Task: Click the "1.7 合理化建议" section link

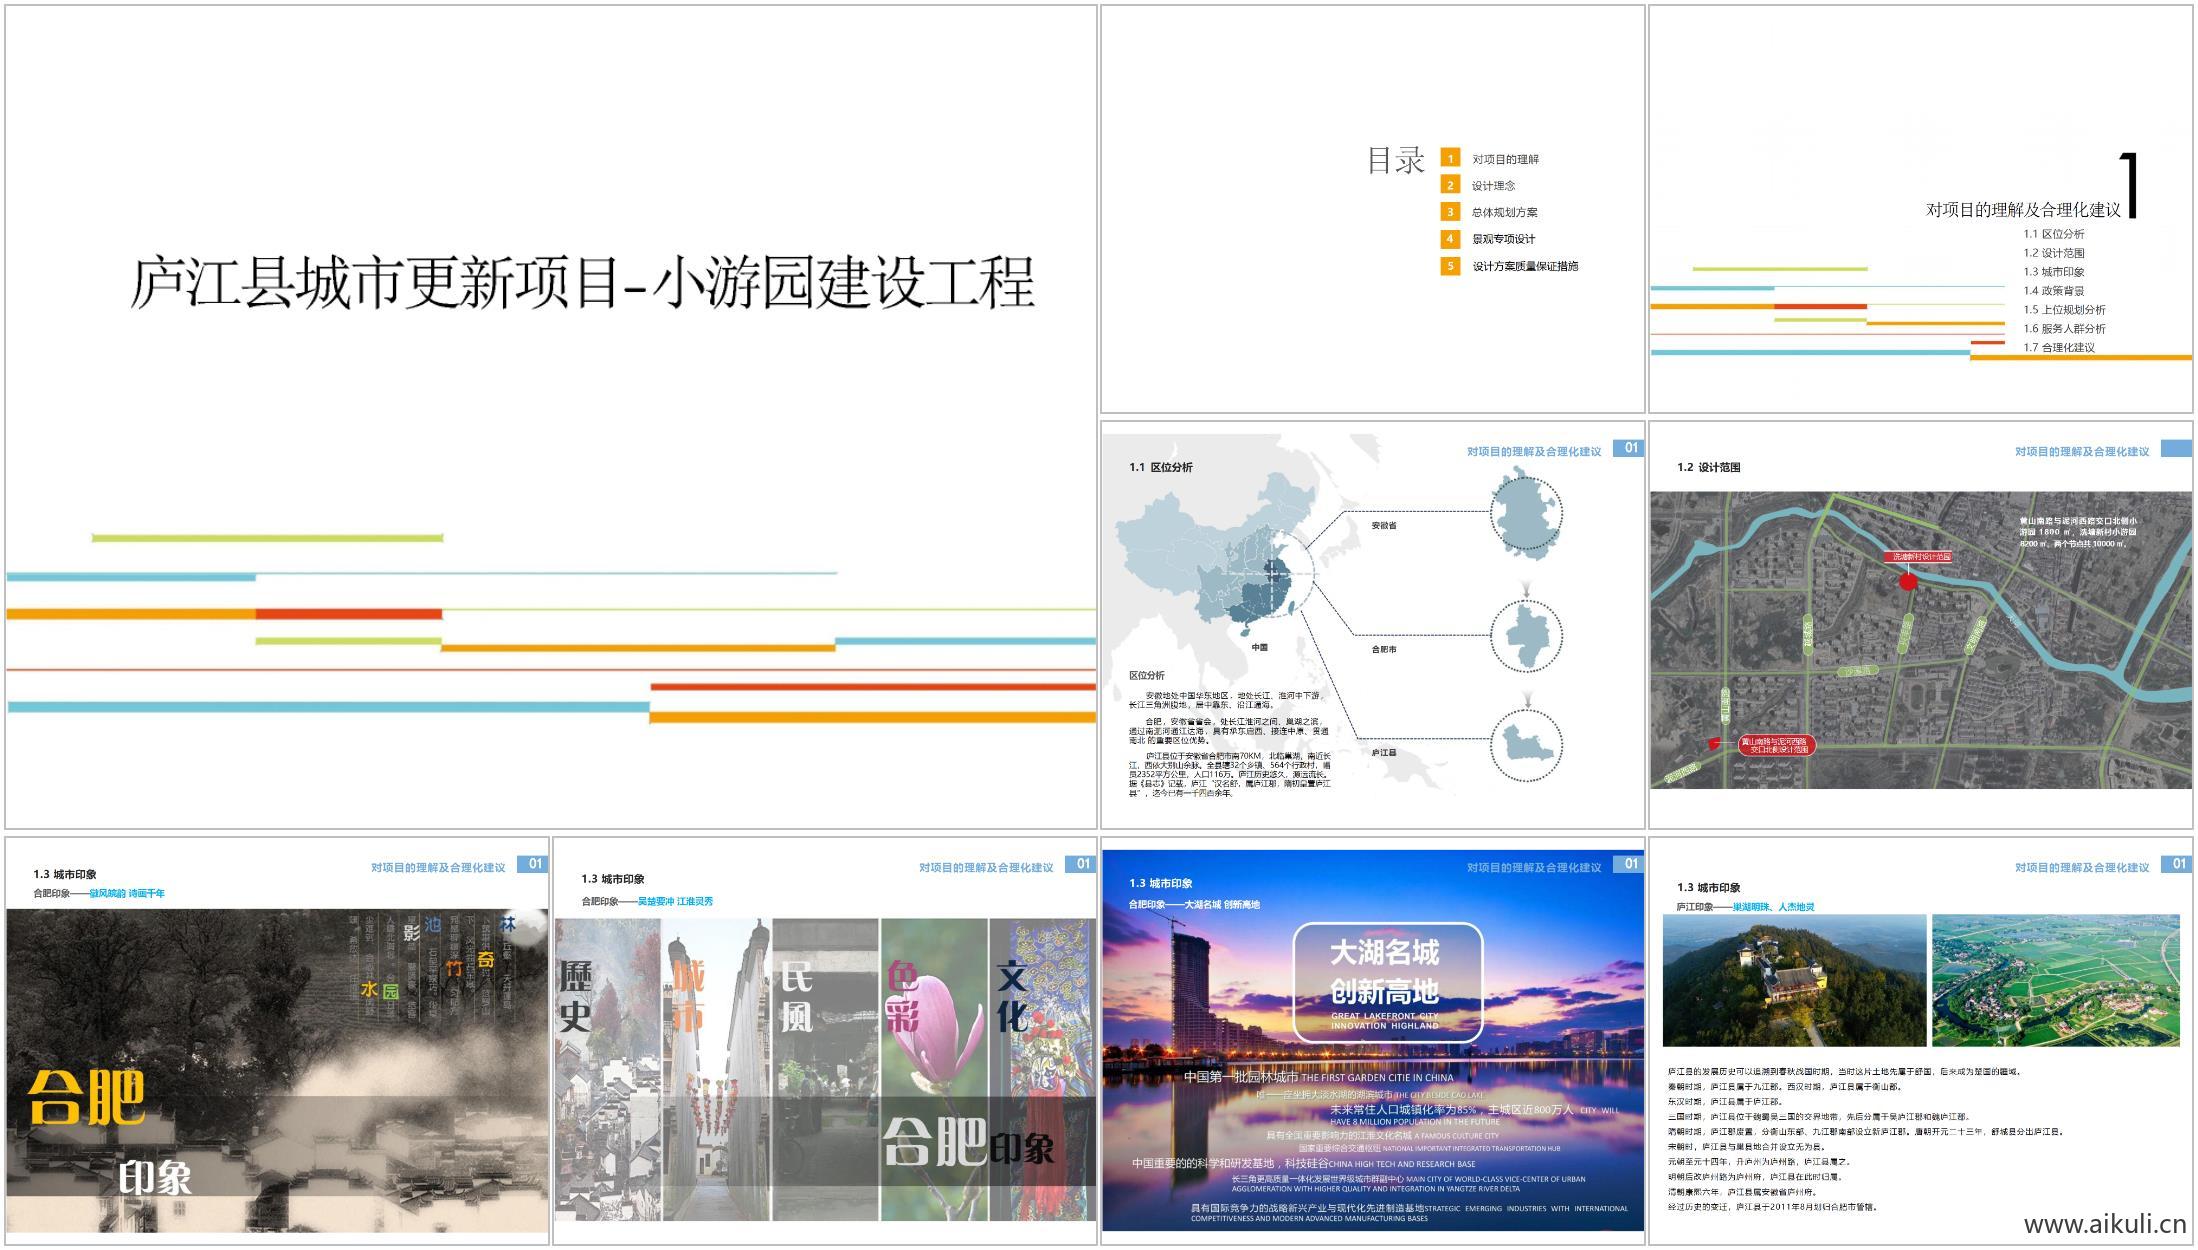Action: coord(2061,349)
